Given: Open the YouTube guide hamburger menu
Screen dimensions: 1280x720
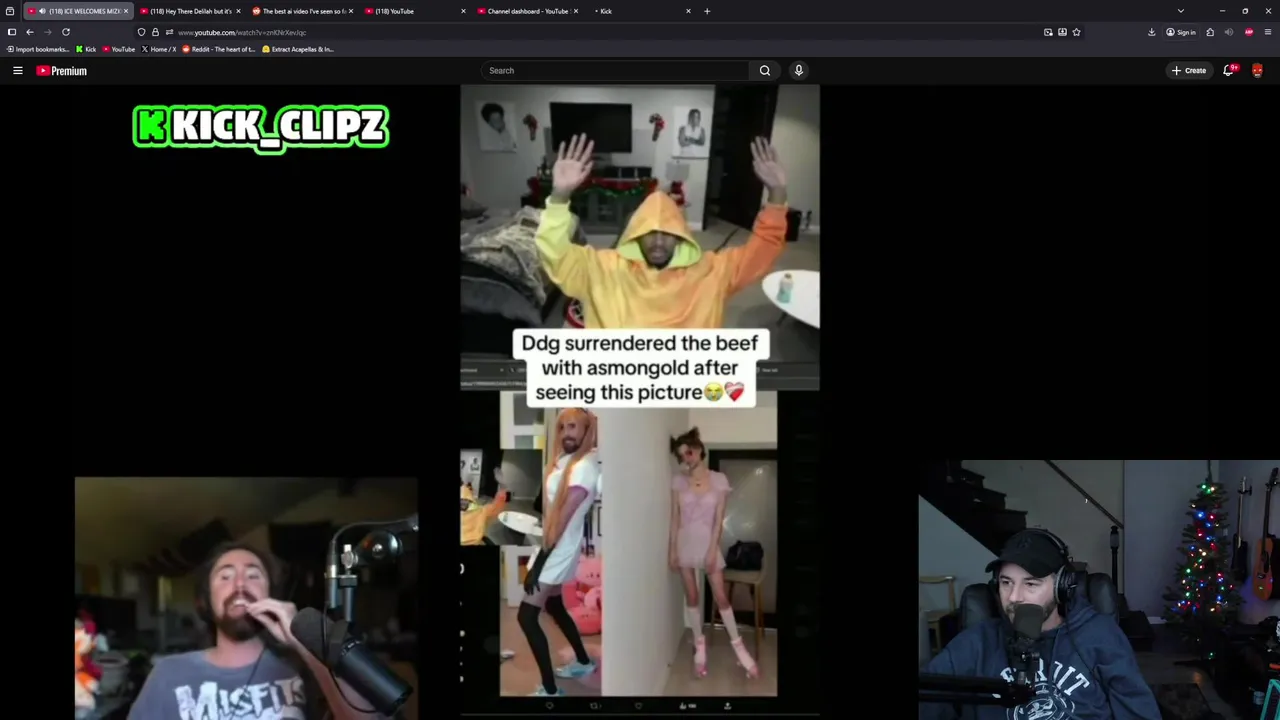Looking at the screenshot, I should pos(17,70).
